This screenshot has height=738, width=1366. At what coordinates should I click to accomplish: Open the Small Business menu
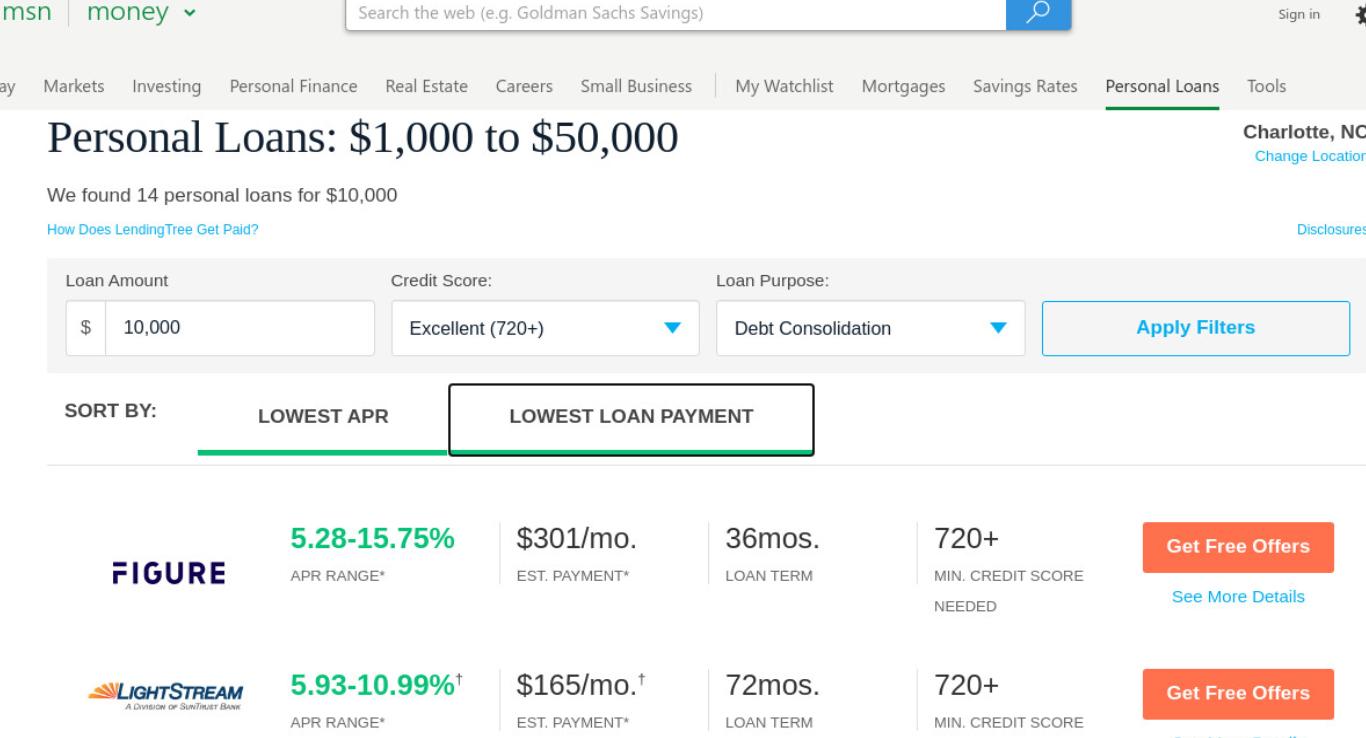(636, 86)
